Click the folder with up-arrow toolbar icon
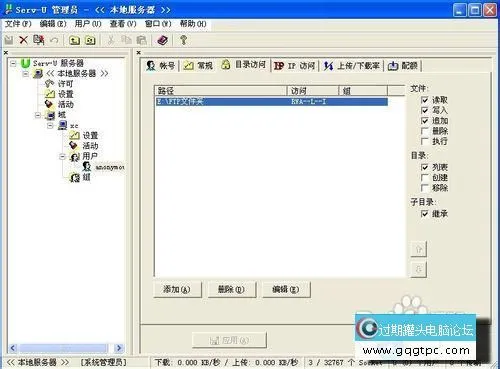Viewport: 500px width, 369px height. (x=74, y=40)
